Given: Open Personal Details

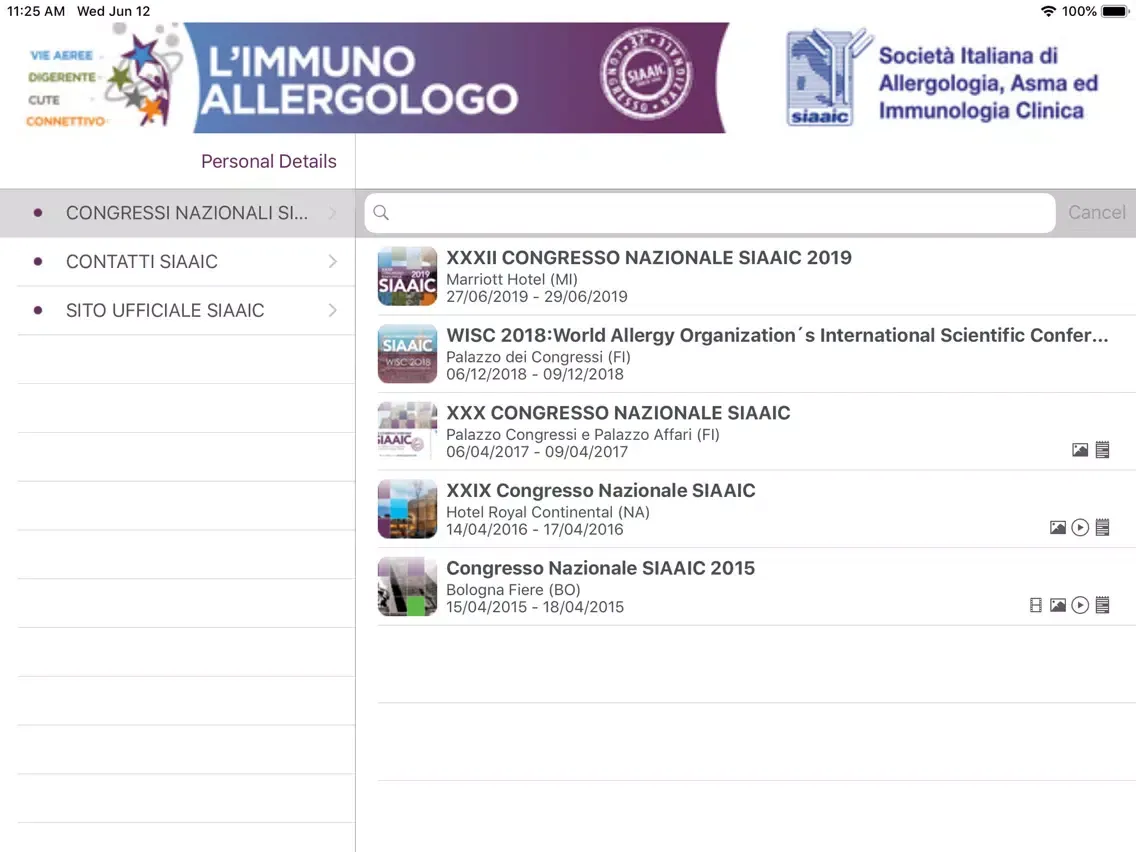Looking at the screenshot, I should pos(269,161).
